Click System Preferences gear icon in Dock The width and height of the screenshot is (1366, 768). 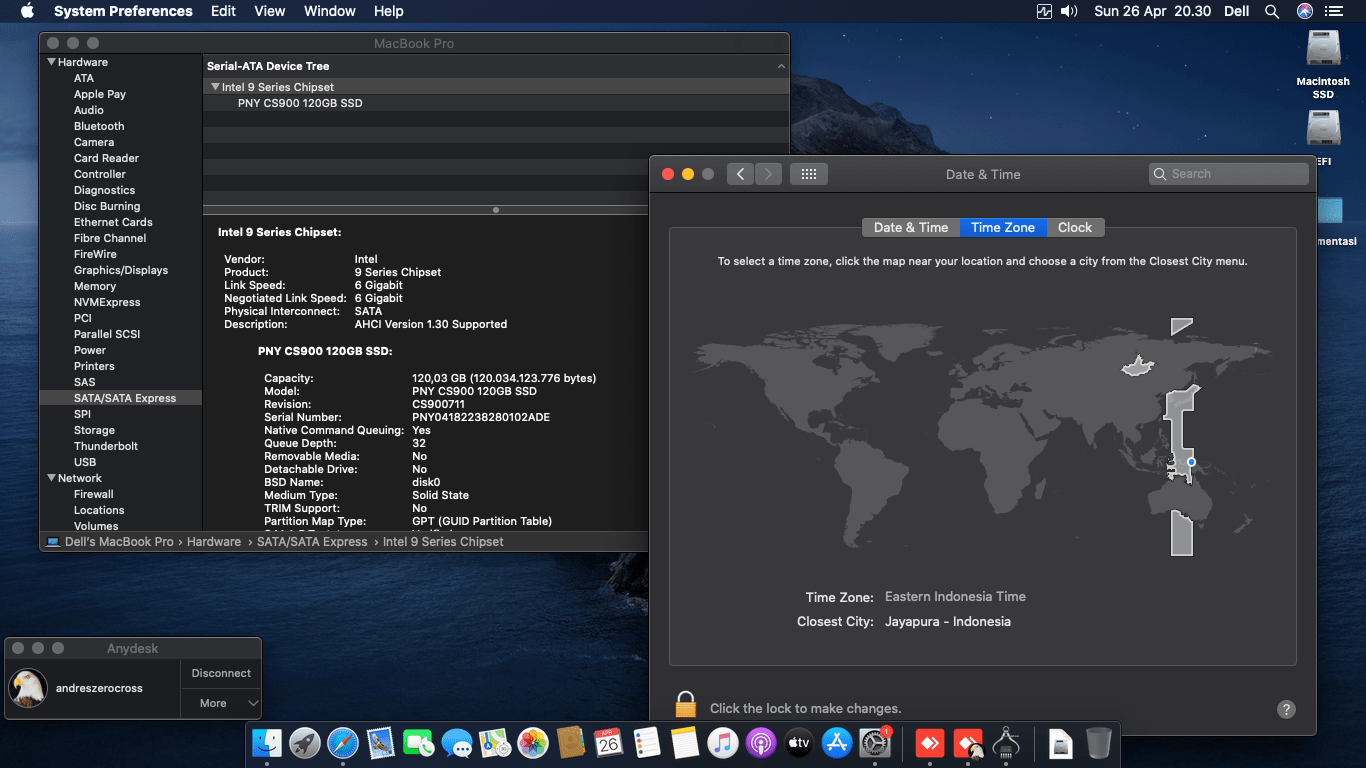874,743
